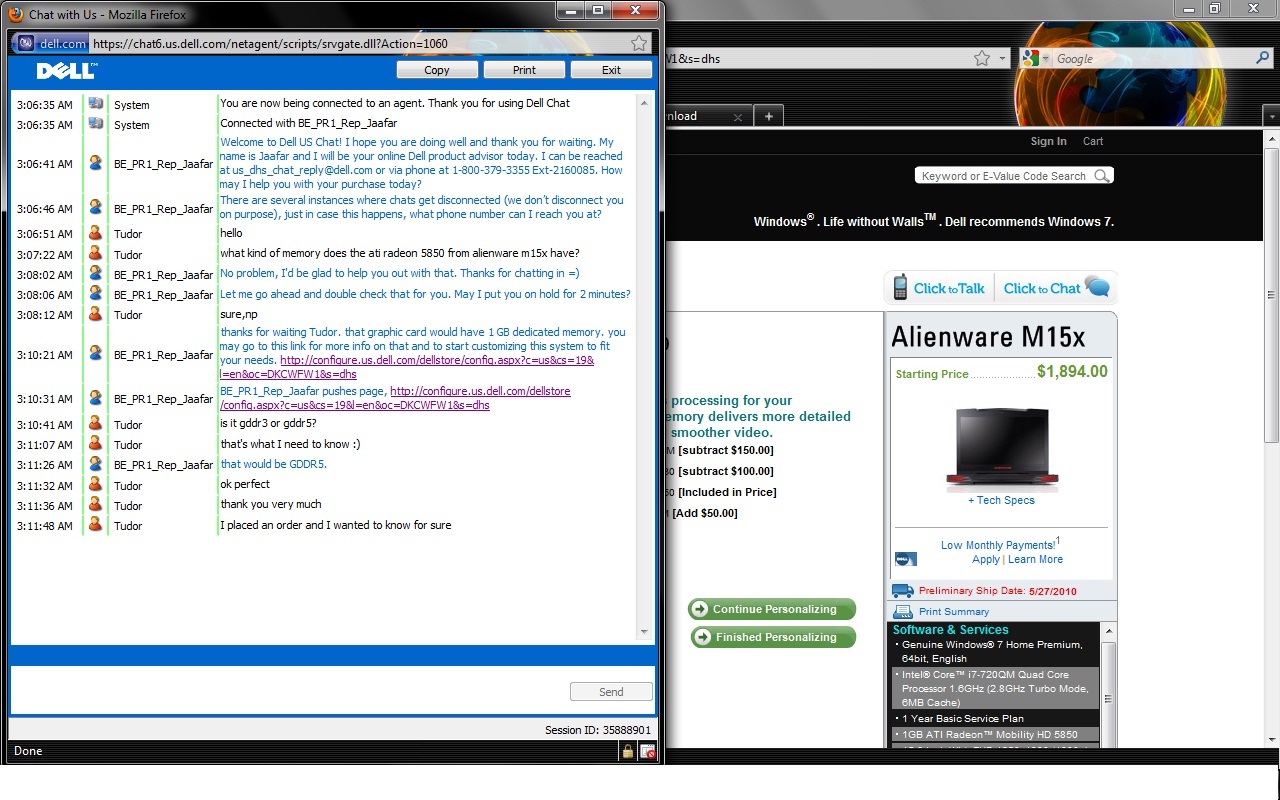
Task: Click the Copy button in the chat window
Action: 437,70
